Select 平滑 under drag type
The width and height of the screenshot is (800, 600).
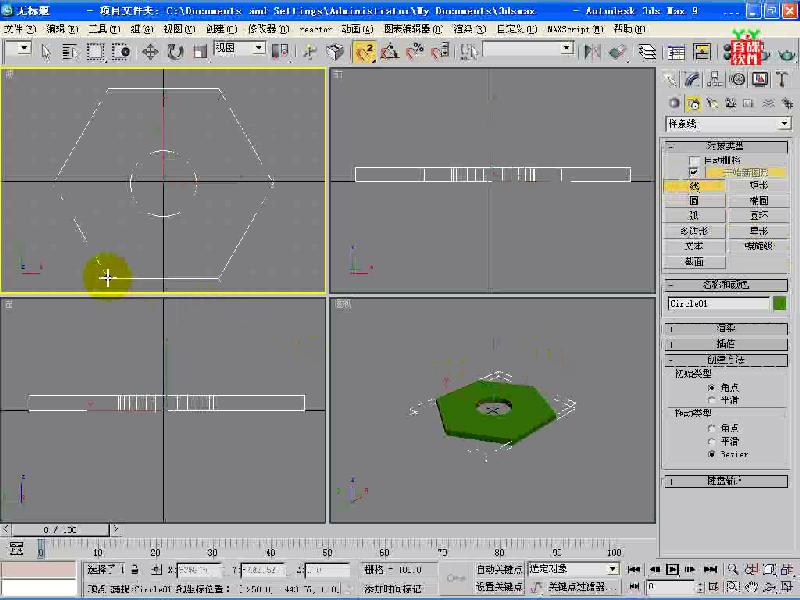pos(712,441)
